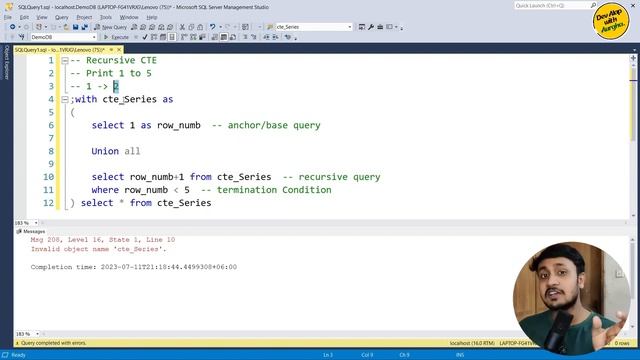
Task: Click the Execute button
Action: point(116,37)
